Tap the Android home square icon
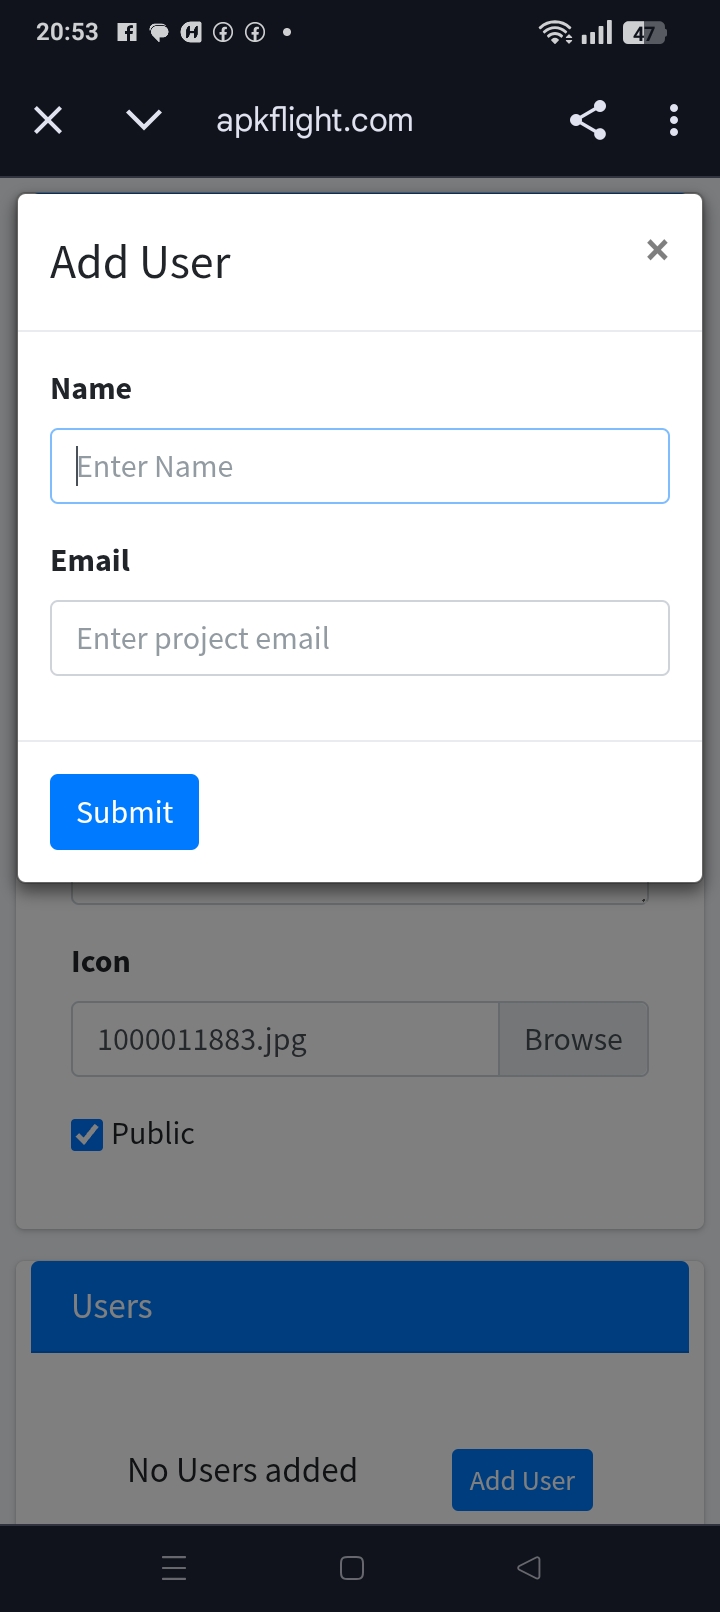 click(x=352, y=1568)
